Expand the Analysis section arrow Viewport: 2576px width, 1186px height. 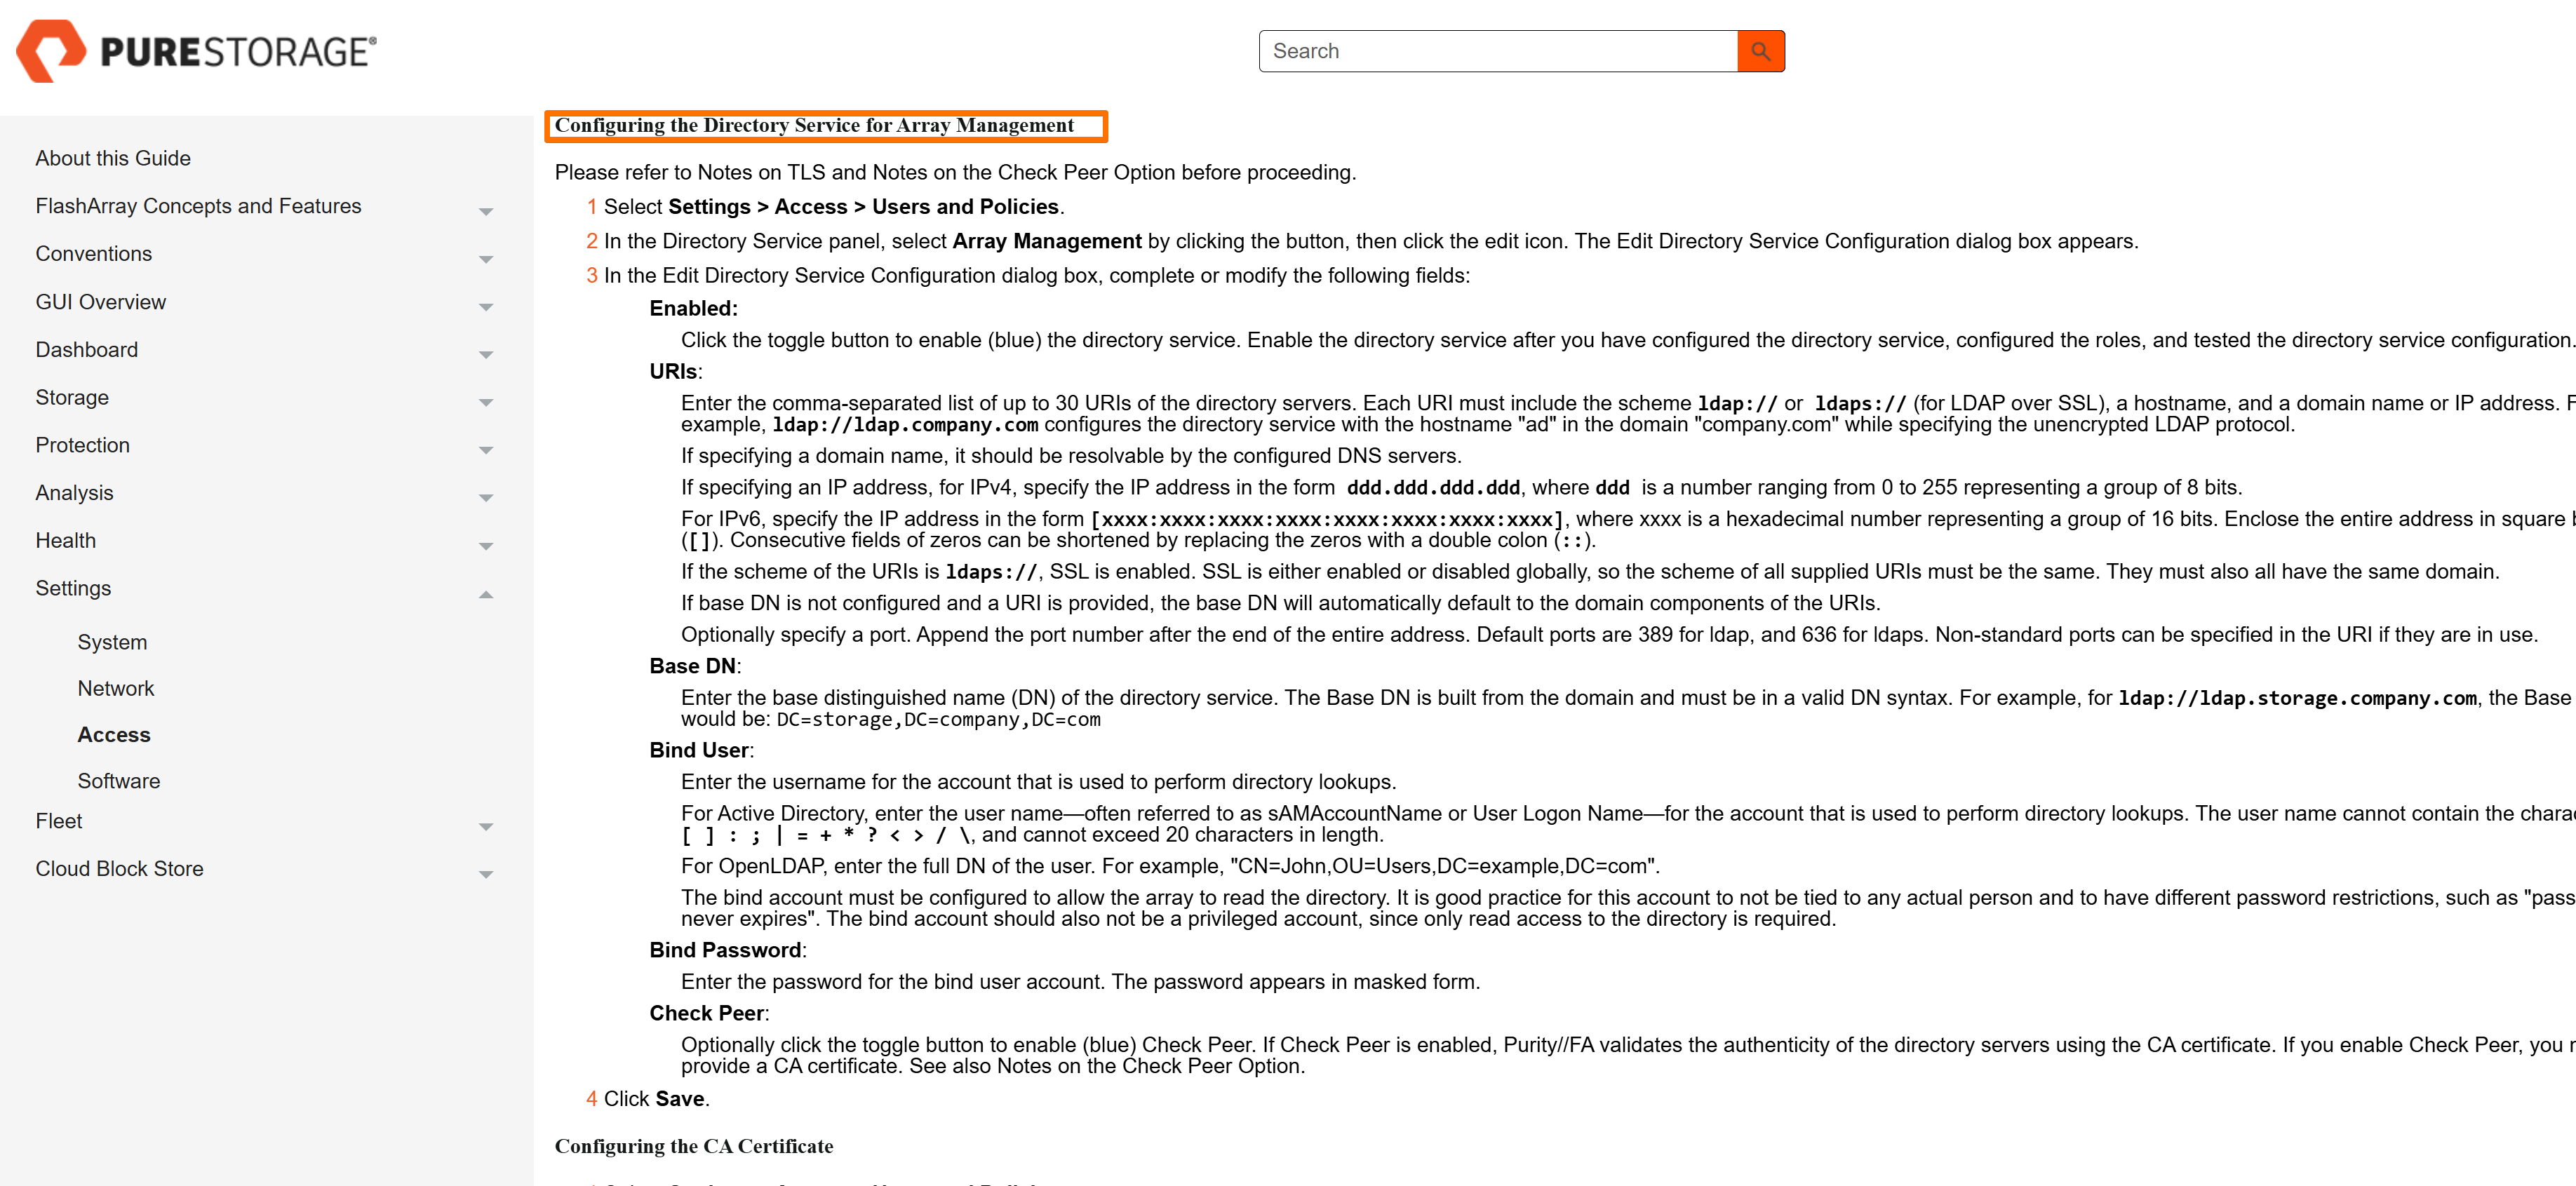click(x=486, y=497)
